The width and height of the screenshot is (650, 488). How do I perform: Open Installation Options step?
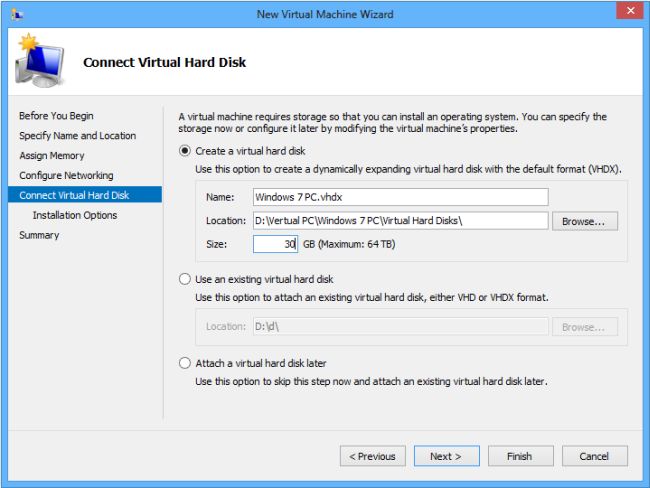(75, 215)
